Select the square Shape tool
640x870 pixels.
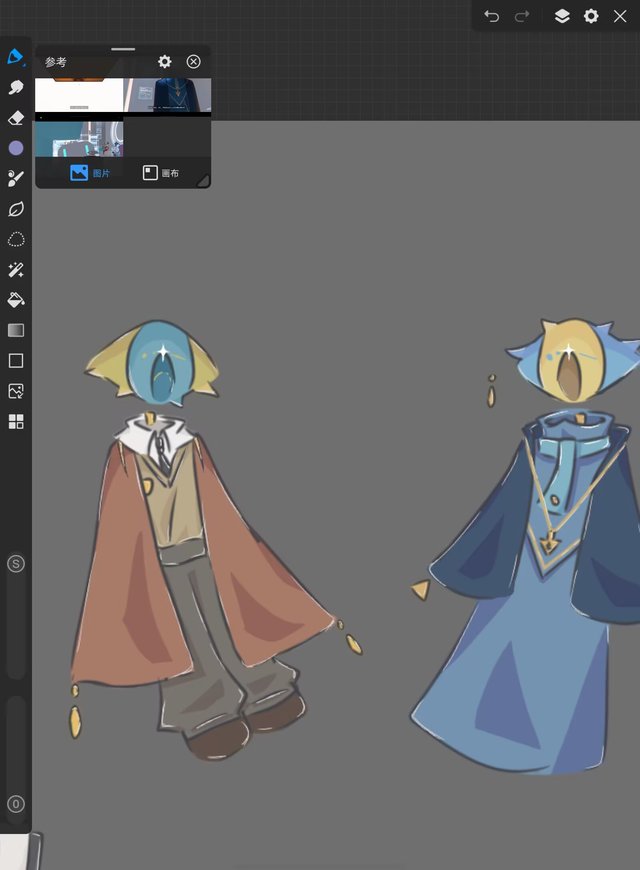pyautogui.click(x=15, y=361)
